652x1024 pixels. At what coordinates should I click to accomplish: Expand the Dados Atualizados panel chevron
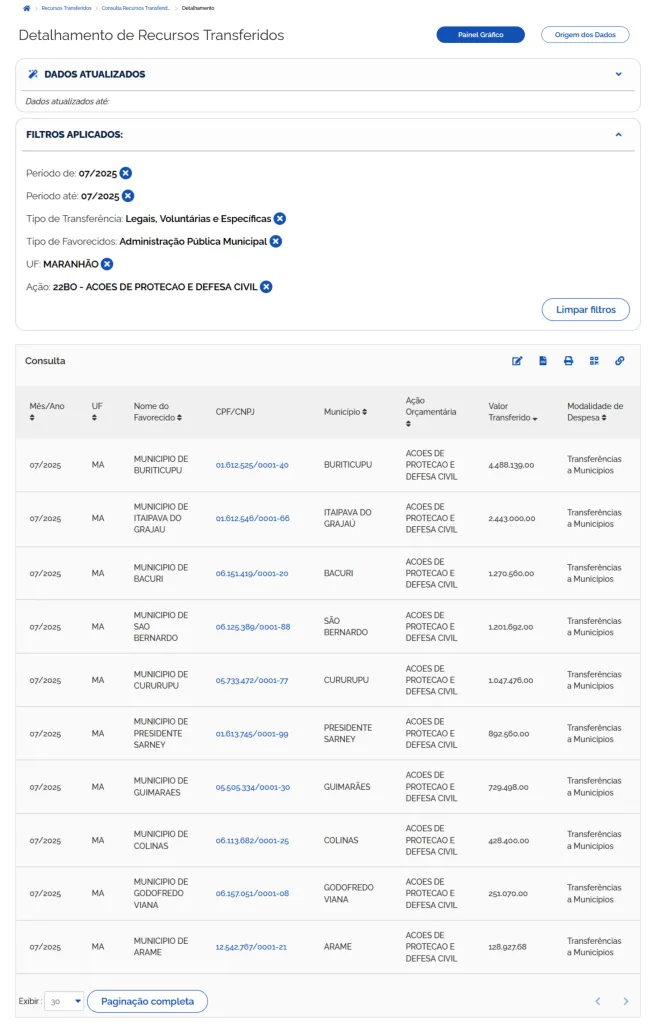pos(618,74)
